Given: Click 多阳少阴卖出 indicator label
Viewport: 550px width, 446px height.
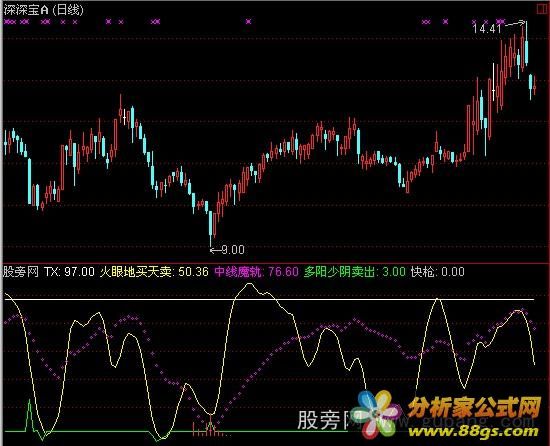Looking at the screenshot, I should pyautogui.click(x=339, y=272).
